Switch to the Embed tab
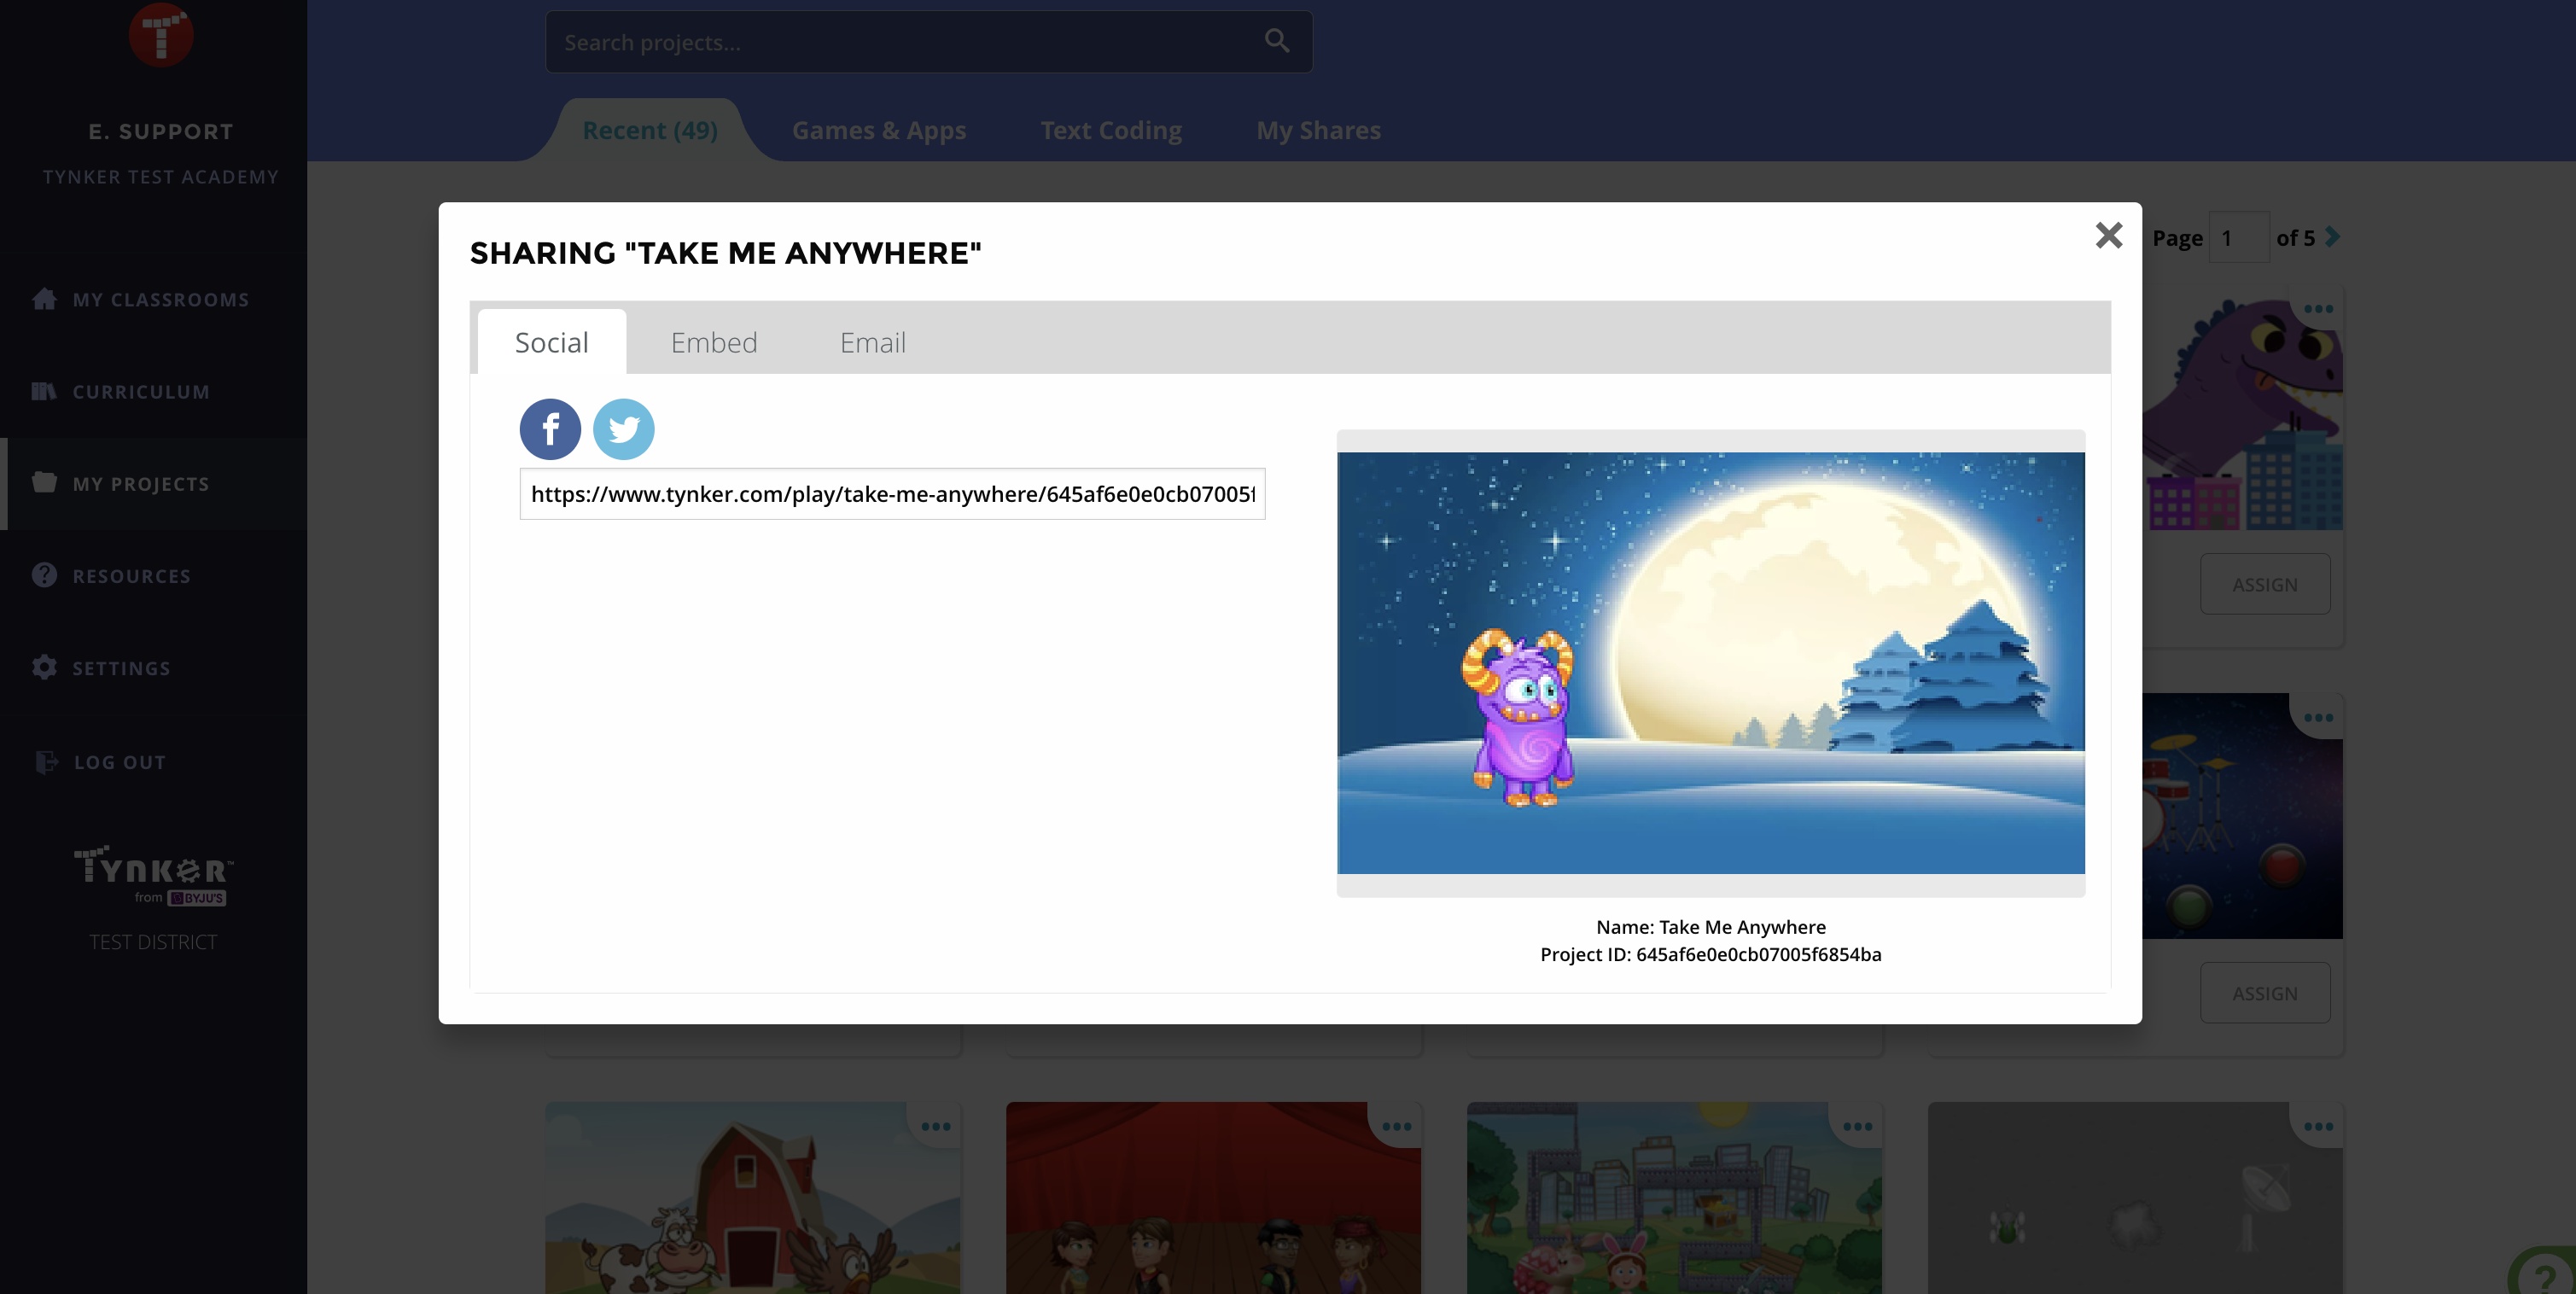Screen dimensions: 2576x1294 pos(714,342)
